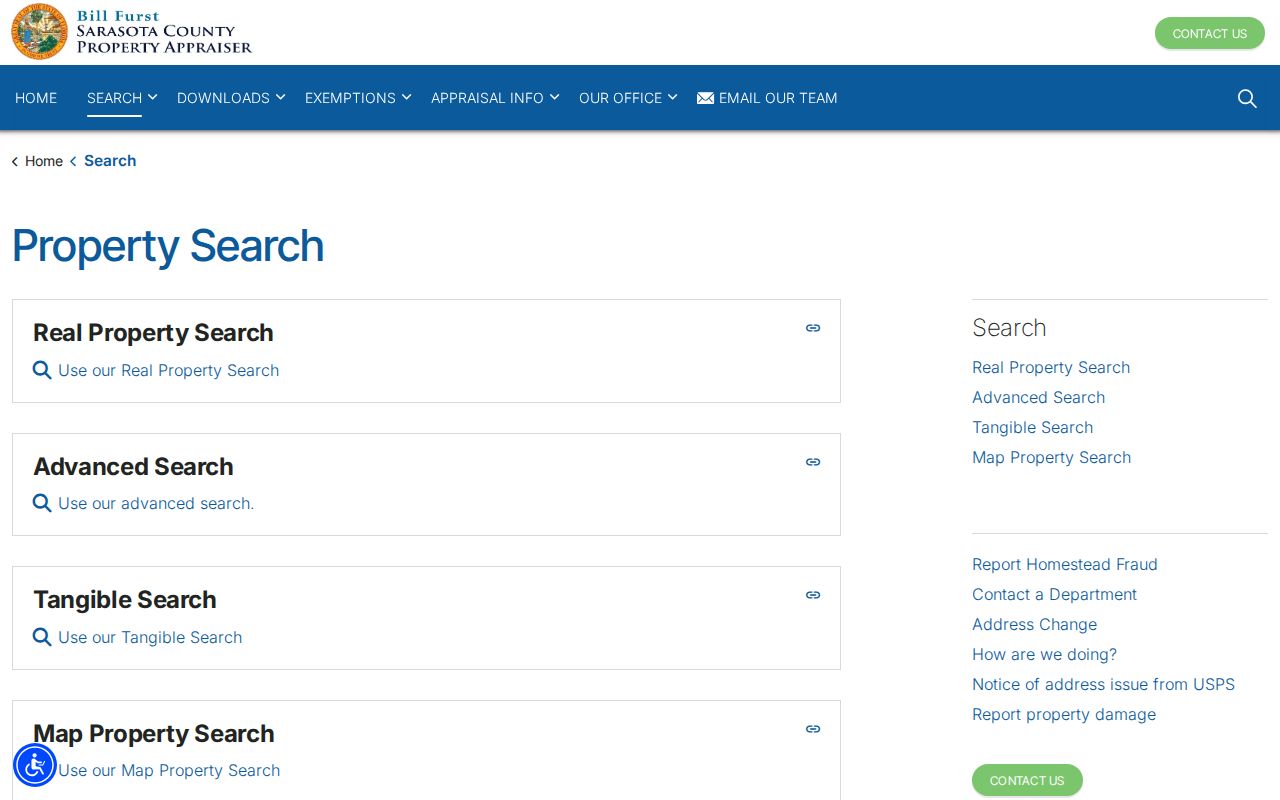Open Contact a Department link
Viewport: 1280px width, 800px height.
coord(1054,594)
